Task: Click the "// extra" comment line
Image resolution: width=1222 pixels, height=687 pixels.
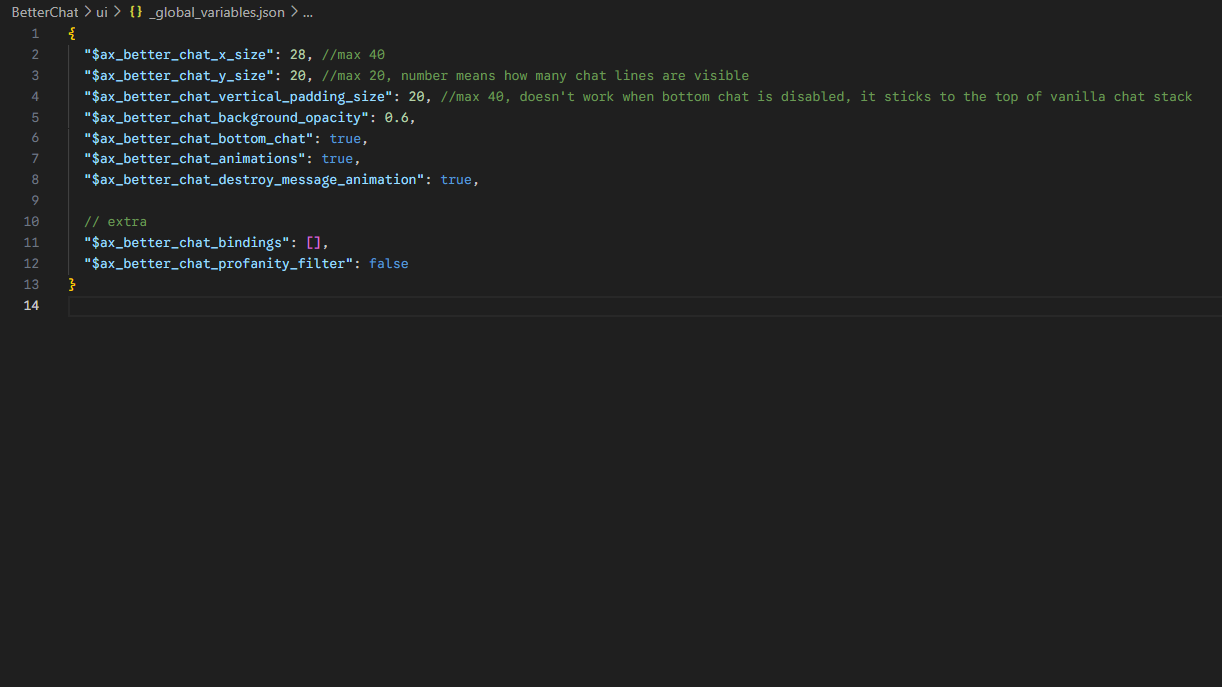Action: [115, 222]
